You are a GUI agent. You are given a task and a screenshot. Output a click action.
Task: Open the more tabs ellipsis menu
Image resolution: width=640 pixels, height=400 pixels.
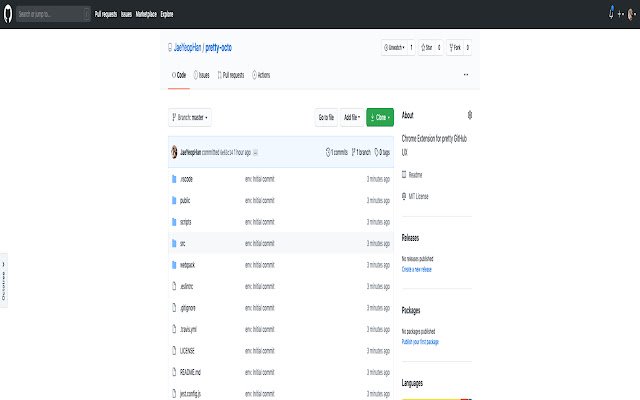click(x=466, y=75)
